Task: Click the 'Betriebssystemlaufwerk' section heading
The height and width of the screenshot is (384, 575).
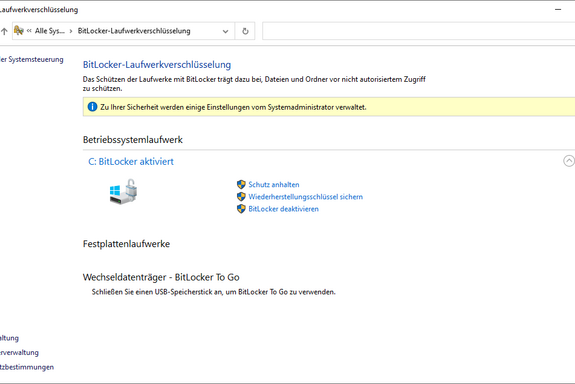Action: pos(133,140)
